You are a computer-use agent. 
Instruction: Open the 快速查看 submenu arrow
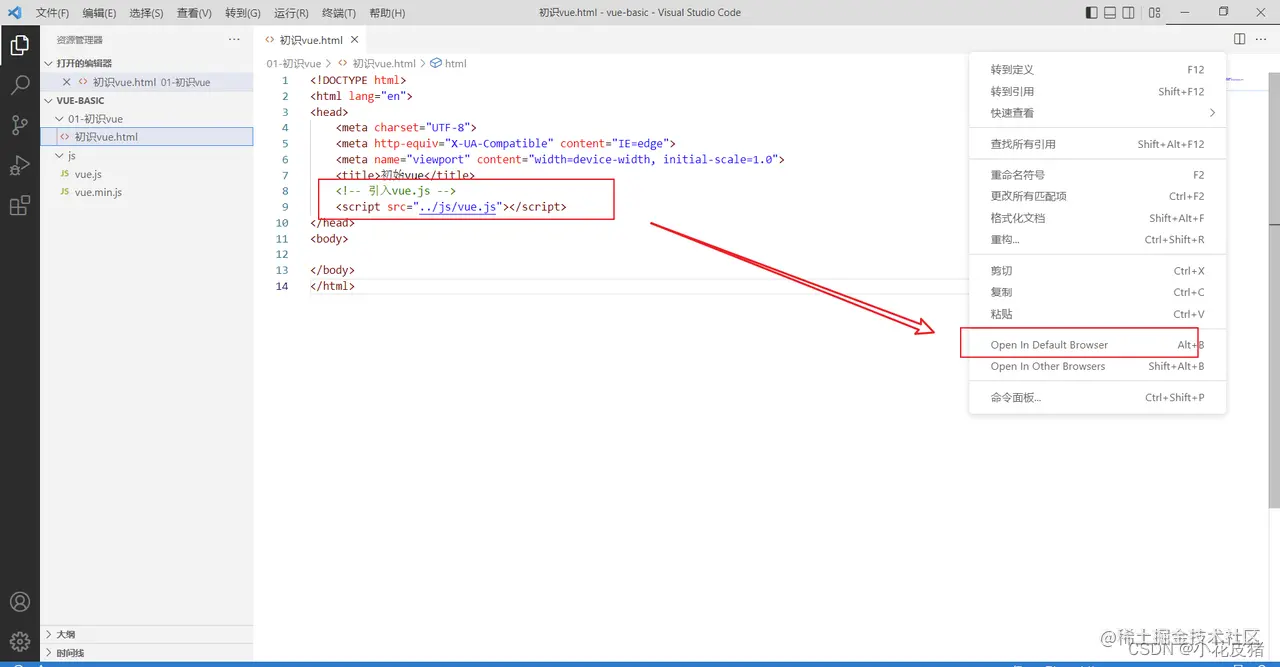1212,113
